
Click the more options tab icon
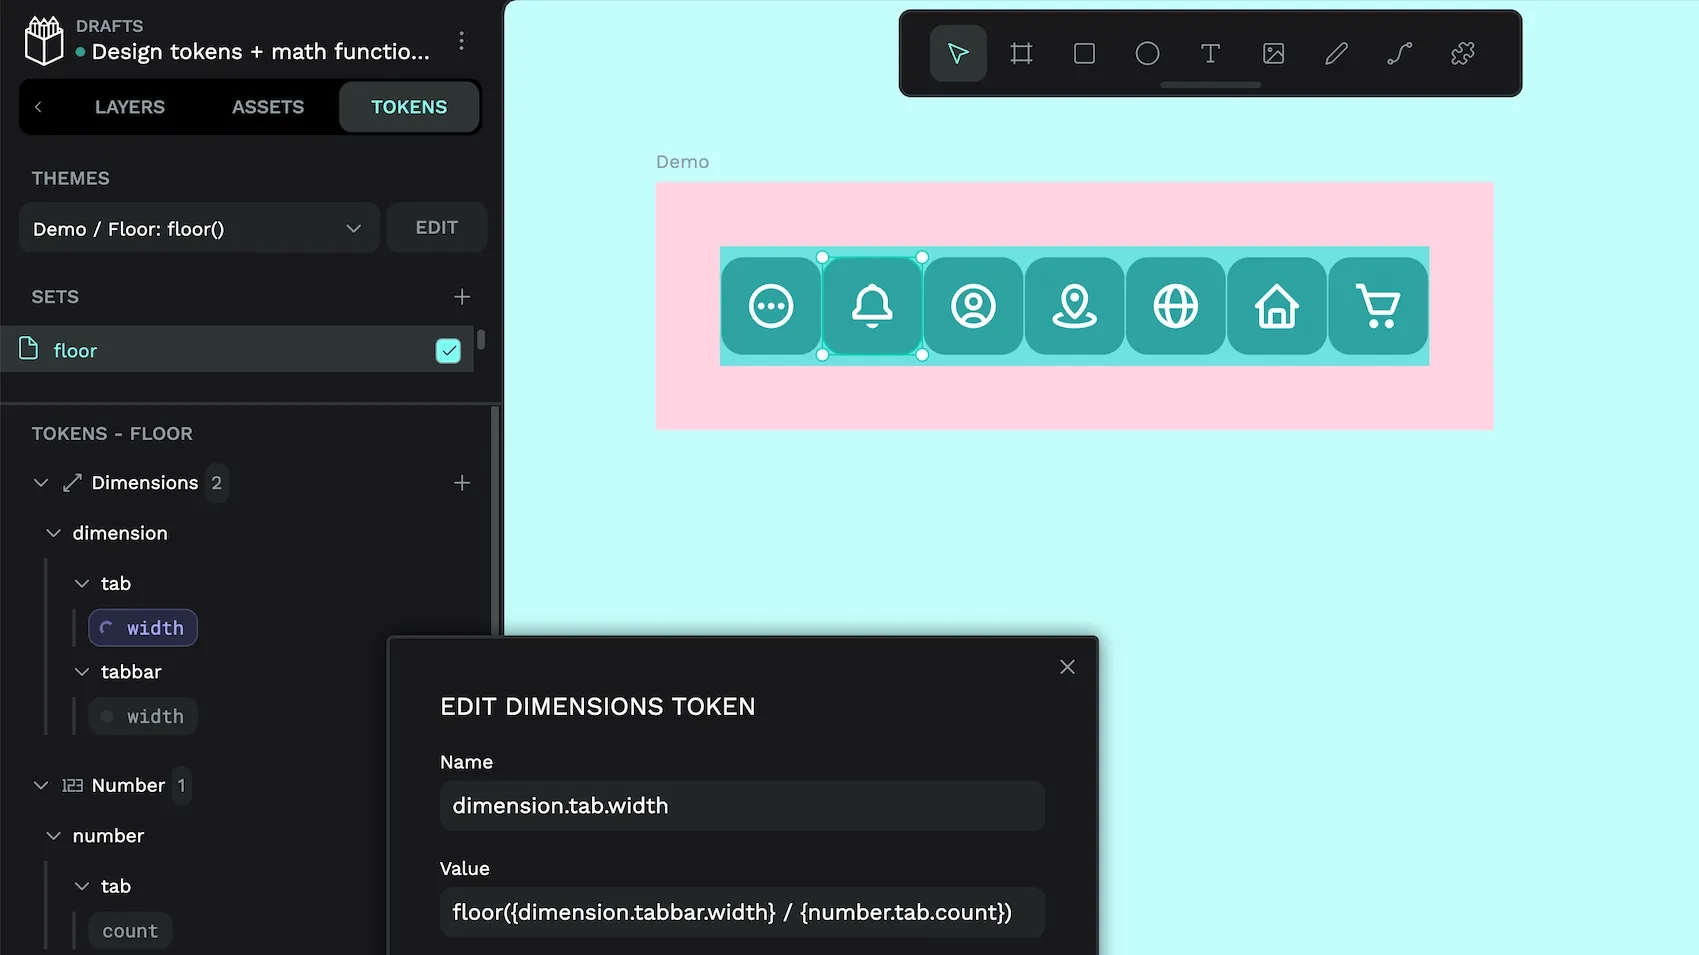771,306
